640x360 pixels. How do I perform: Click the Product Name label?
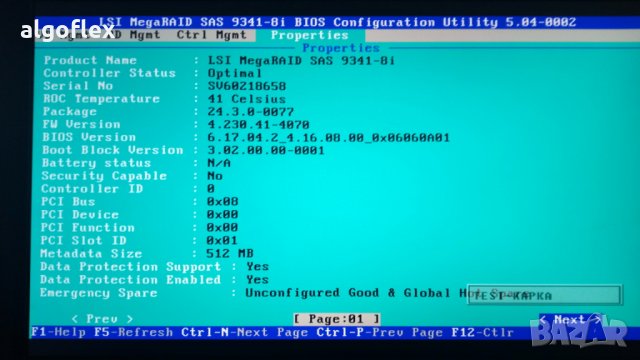[90, 60]
